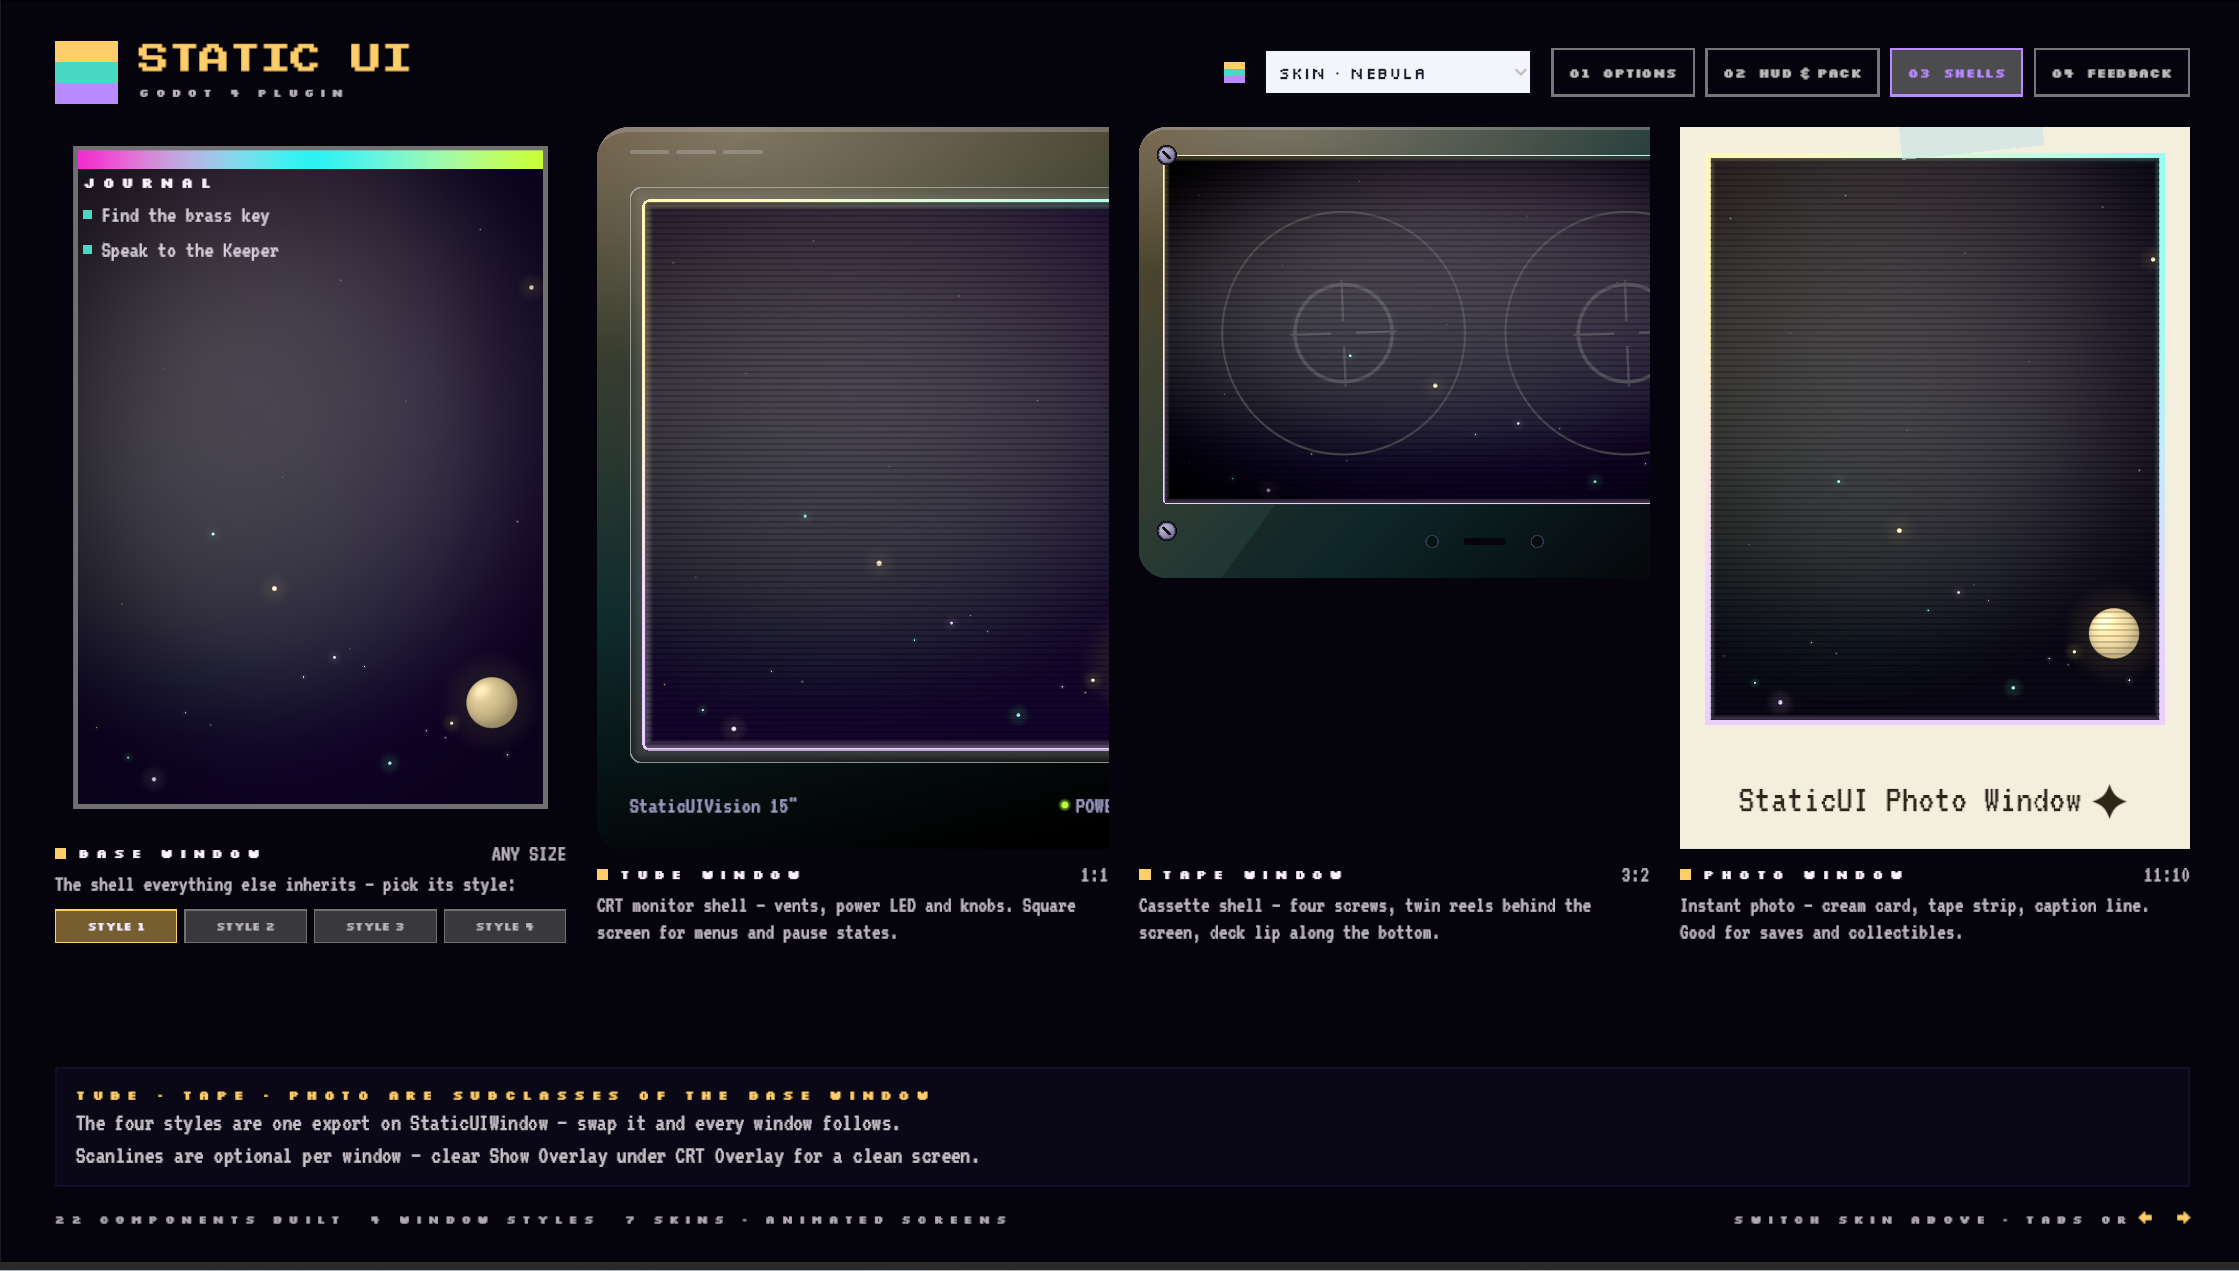Screen dimensions: 2239x1271
Task: Switch base window to Style 4
Action: [x=505, y=926]
